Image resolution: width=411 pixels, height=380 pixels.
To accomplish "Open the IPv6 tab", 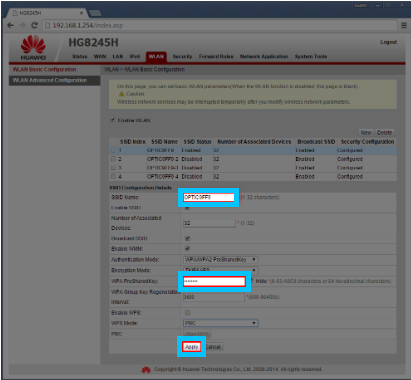I will point(135,56).
